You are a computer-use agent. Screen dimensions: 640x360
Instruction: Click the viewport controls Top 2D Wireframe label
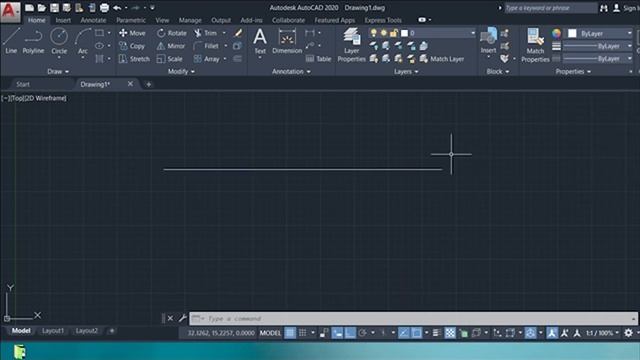34,98
